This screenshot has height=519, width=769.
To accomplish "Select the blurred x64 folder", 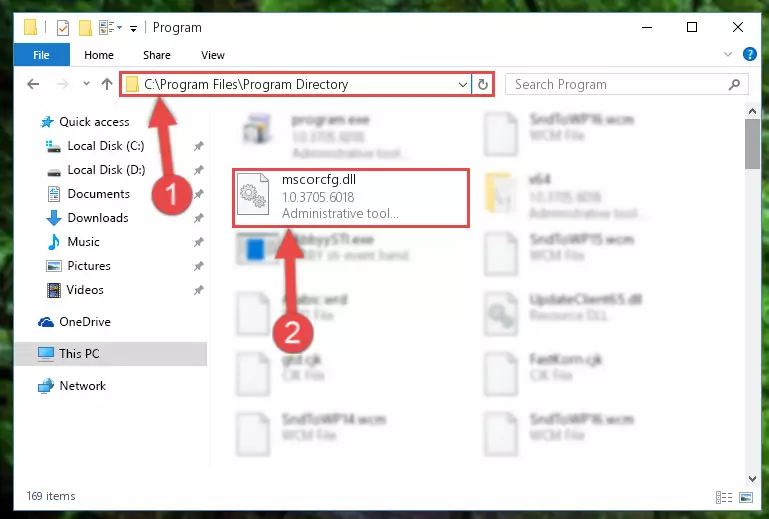I will coord(564,195).
